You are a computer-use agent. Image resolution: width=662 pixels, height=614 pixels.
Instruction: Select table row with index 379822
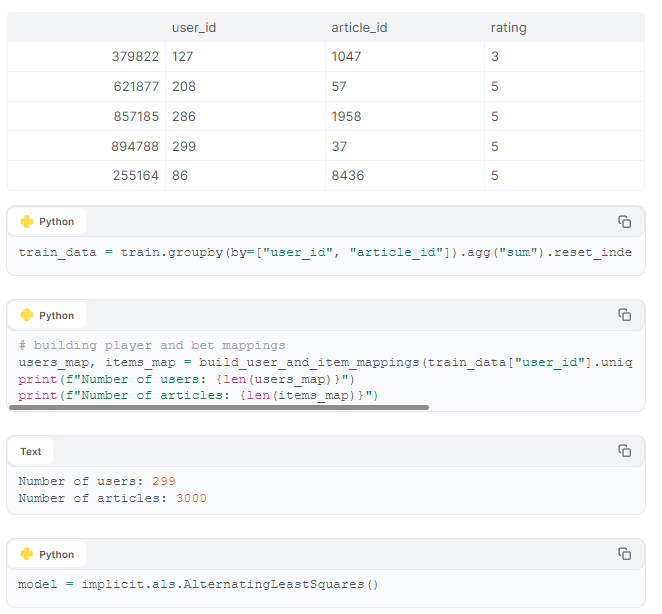[x=326, y=57]
